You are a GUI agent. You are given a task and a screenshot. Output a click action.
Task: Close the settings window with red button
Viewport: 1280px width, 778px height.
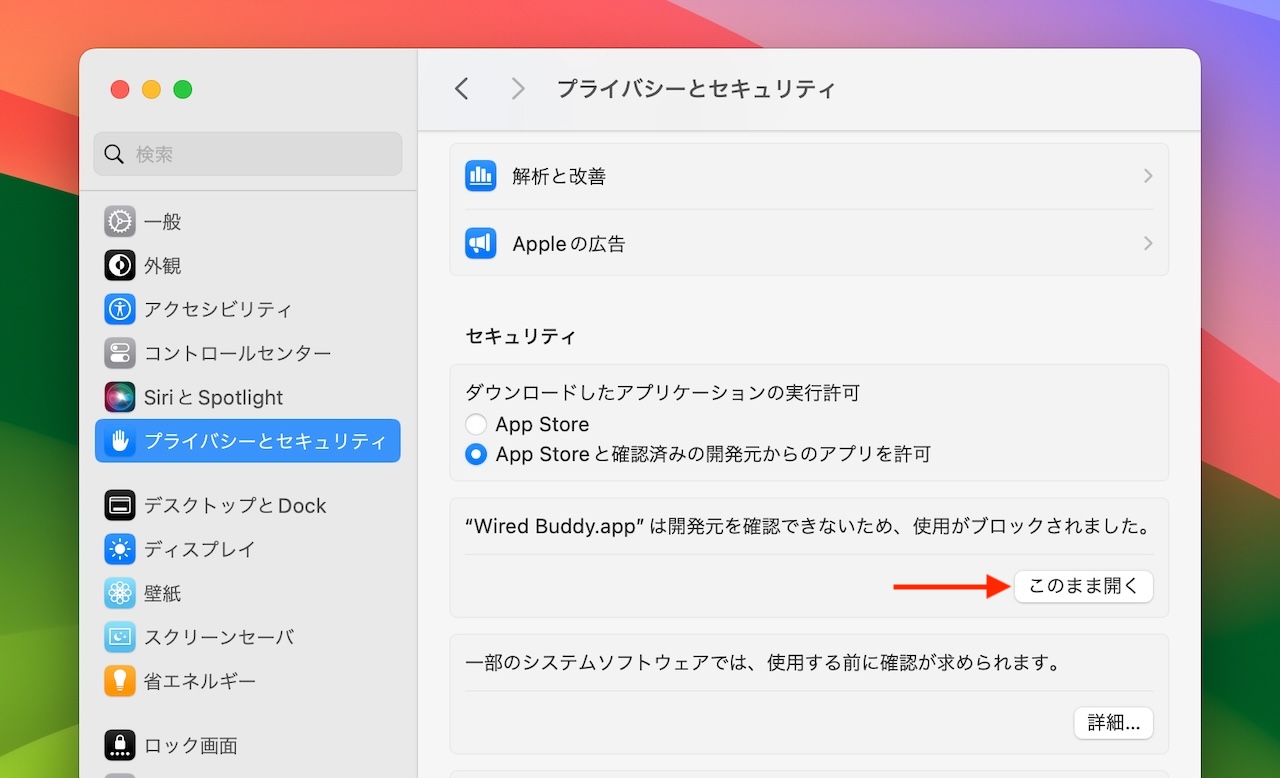pos(120,89)
